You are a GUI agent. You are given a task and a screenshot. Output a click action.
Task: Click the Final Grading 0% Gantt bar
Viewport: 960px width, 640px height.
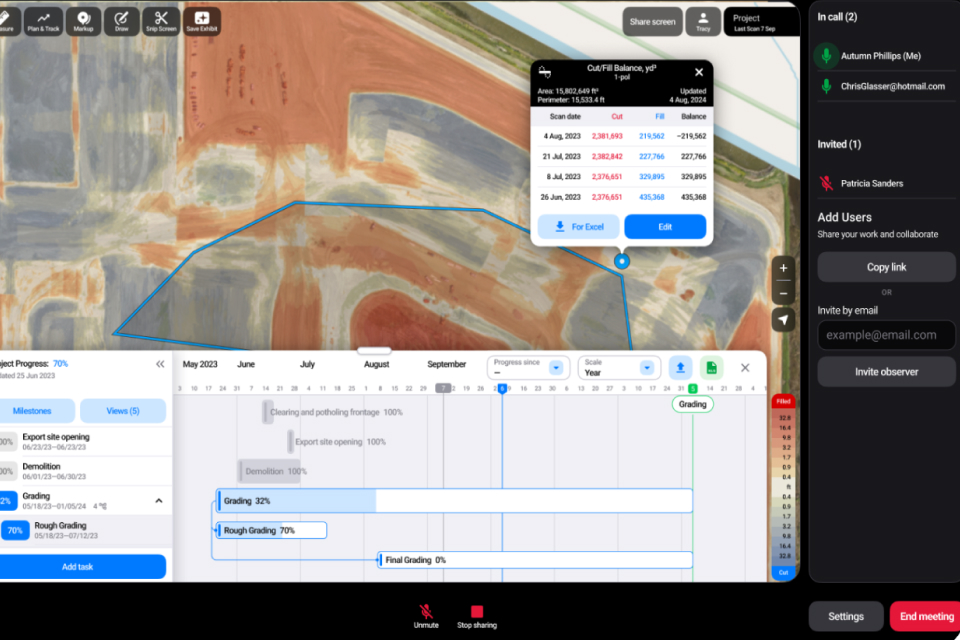(535, 560)
